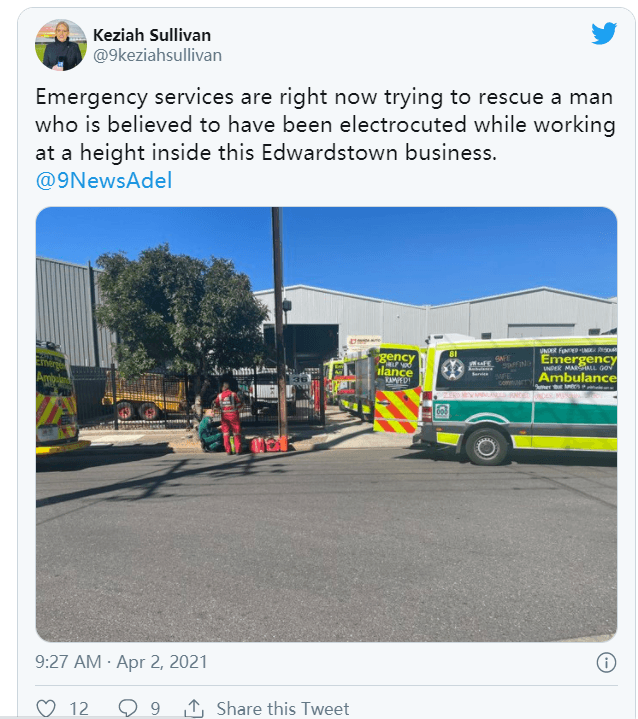638x719 pixels.
Task: Click the words 'Edwardstown business' in the tweet
Action: (379, 153)
